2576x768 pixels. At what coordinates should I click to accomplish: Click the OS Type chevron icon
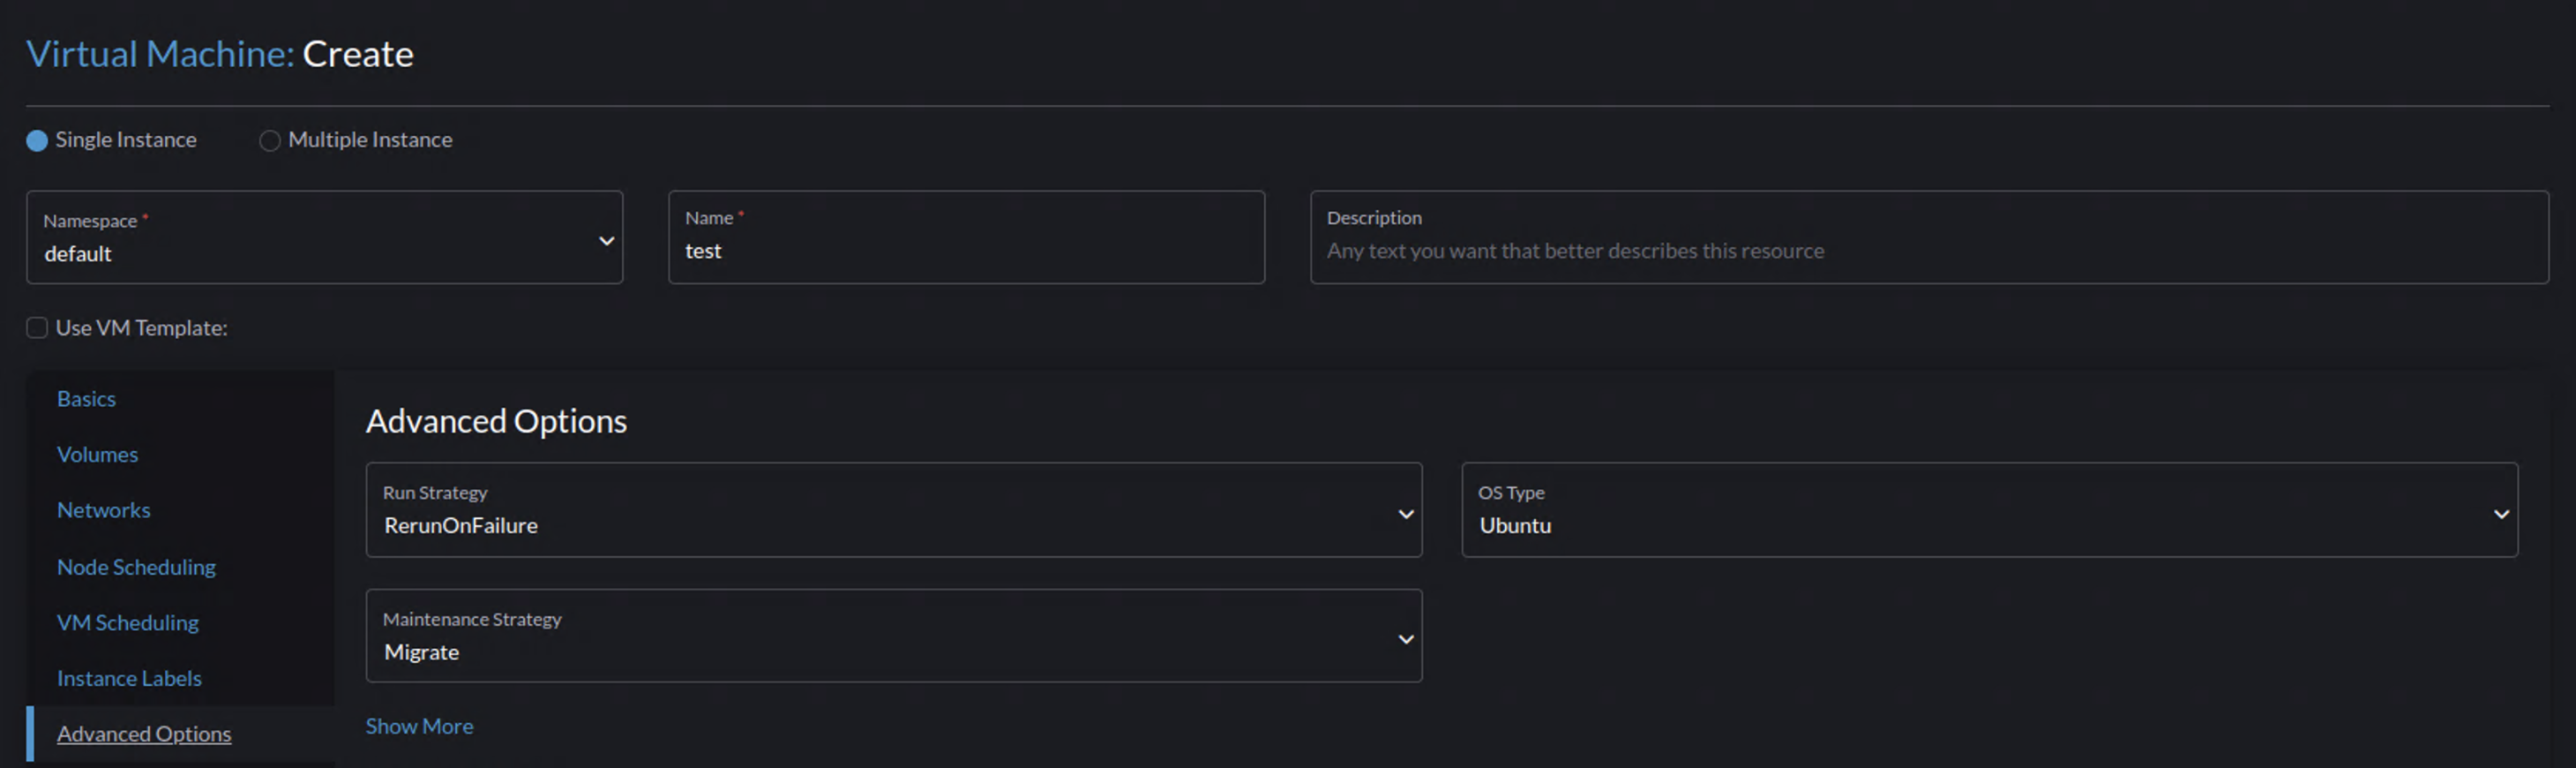[x=2502, y=512]
